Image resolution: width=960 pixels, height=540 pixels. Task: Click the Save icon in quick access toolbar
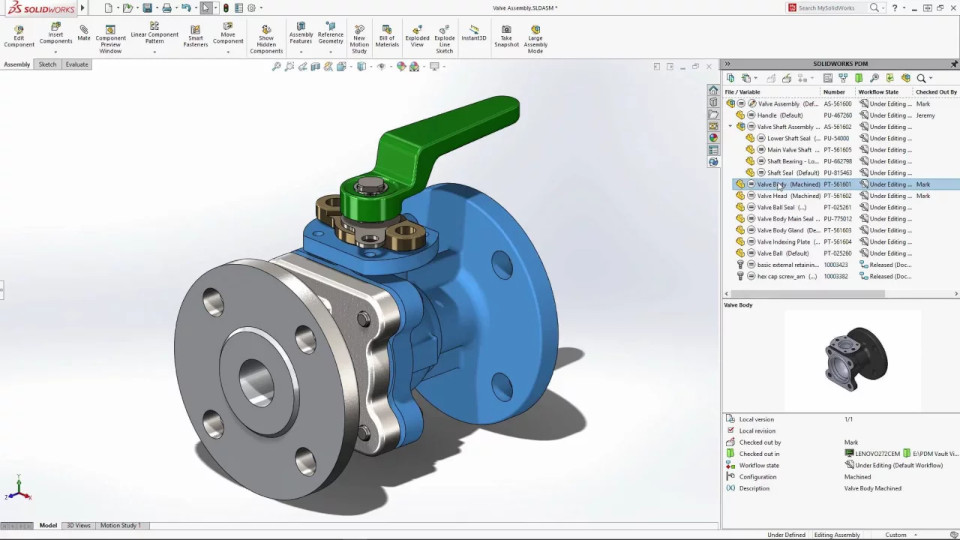click(x=146, y=8)
